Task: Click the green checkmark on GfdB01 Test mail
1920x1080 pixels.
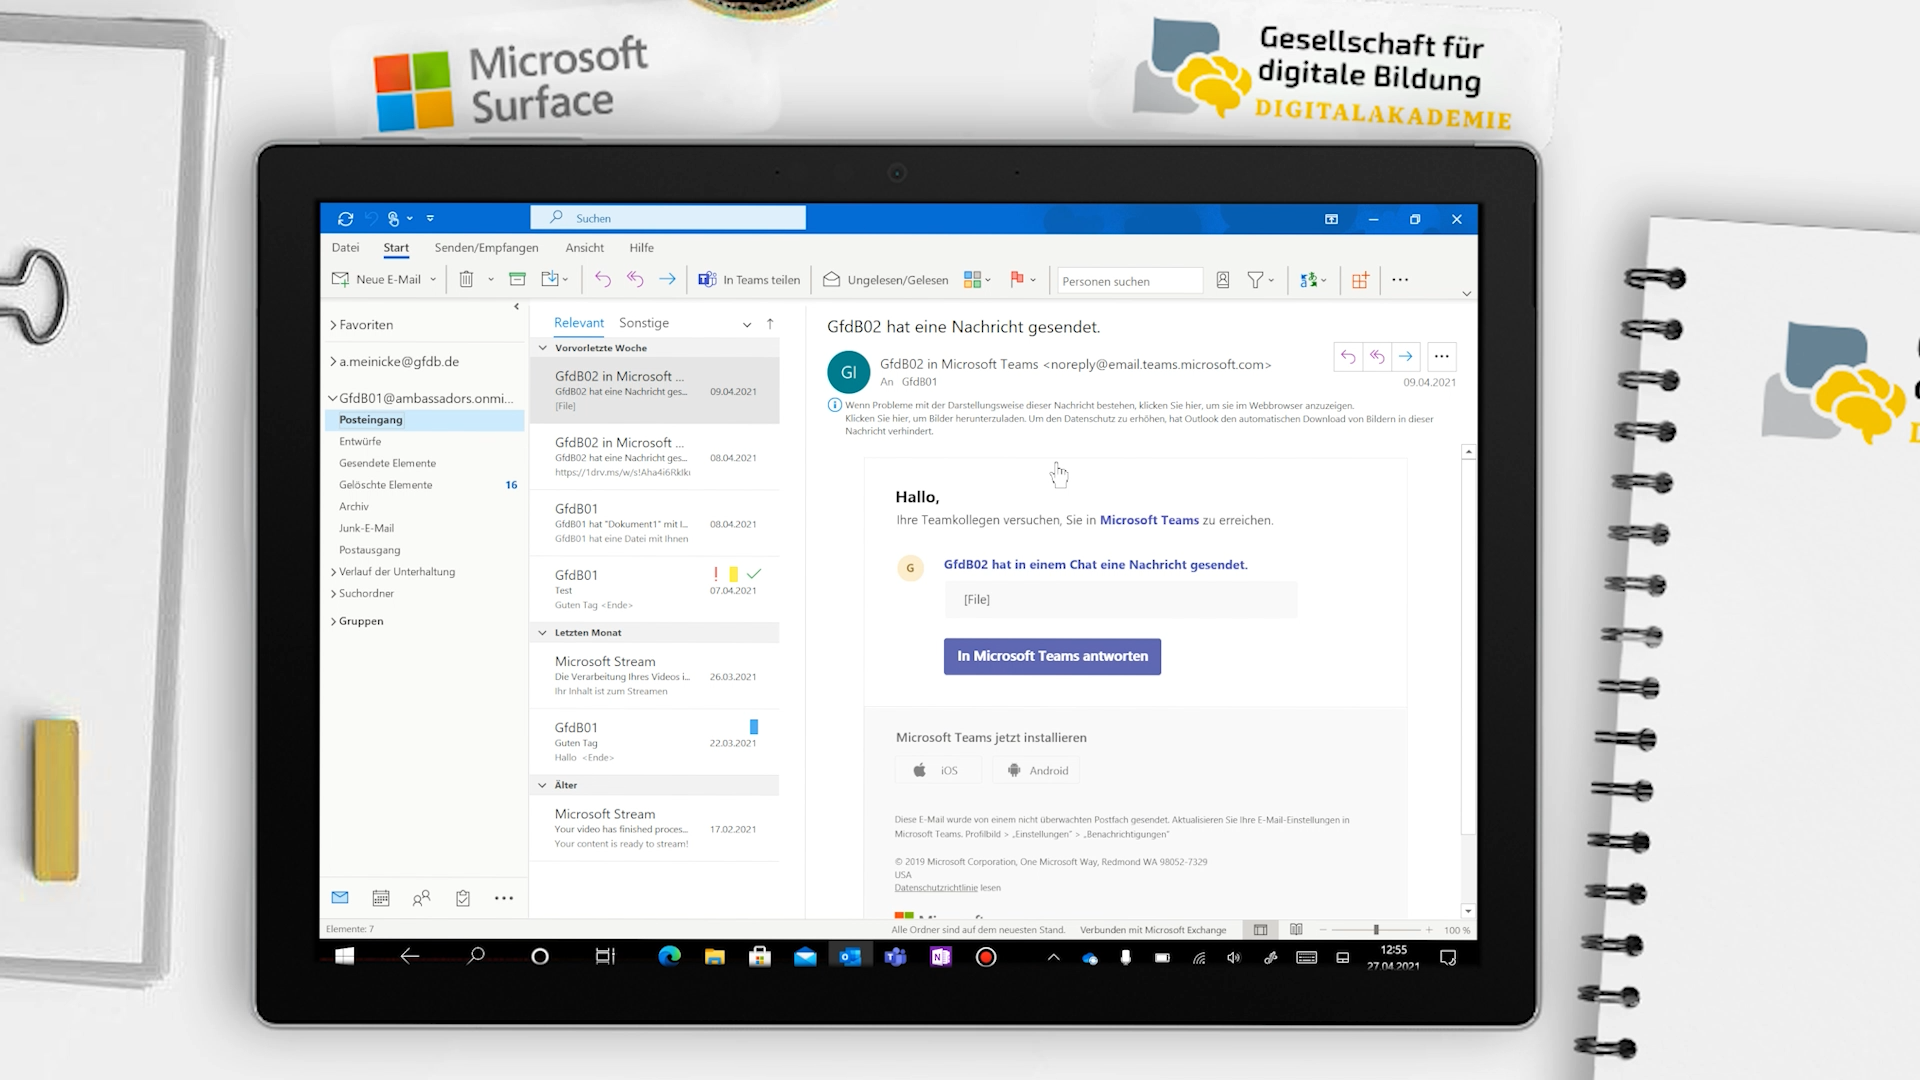Action: (754, 574)
